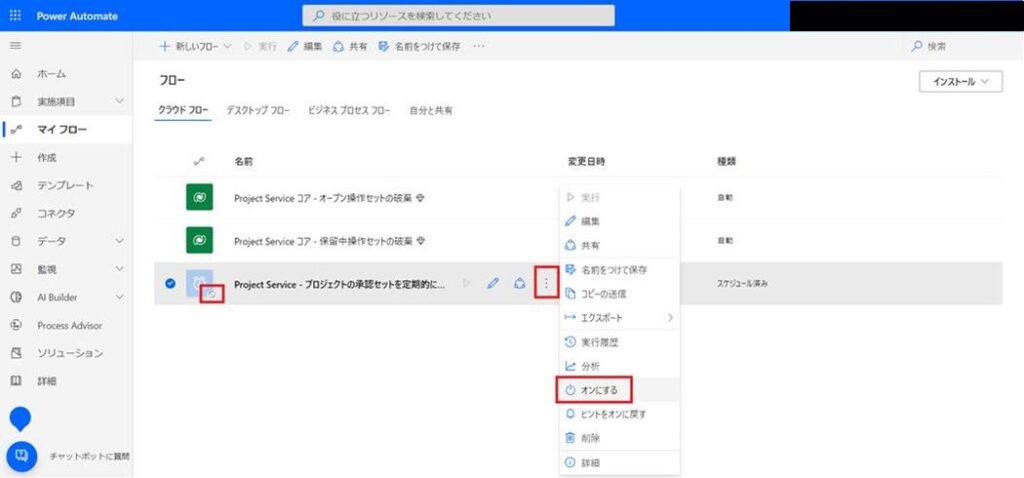Viewport: 1024px width, 478px height.
Task: Click the 新しいフロー toolbar button
Action: 195,46
